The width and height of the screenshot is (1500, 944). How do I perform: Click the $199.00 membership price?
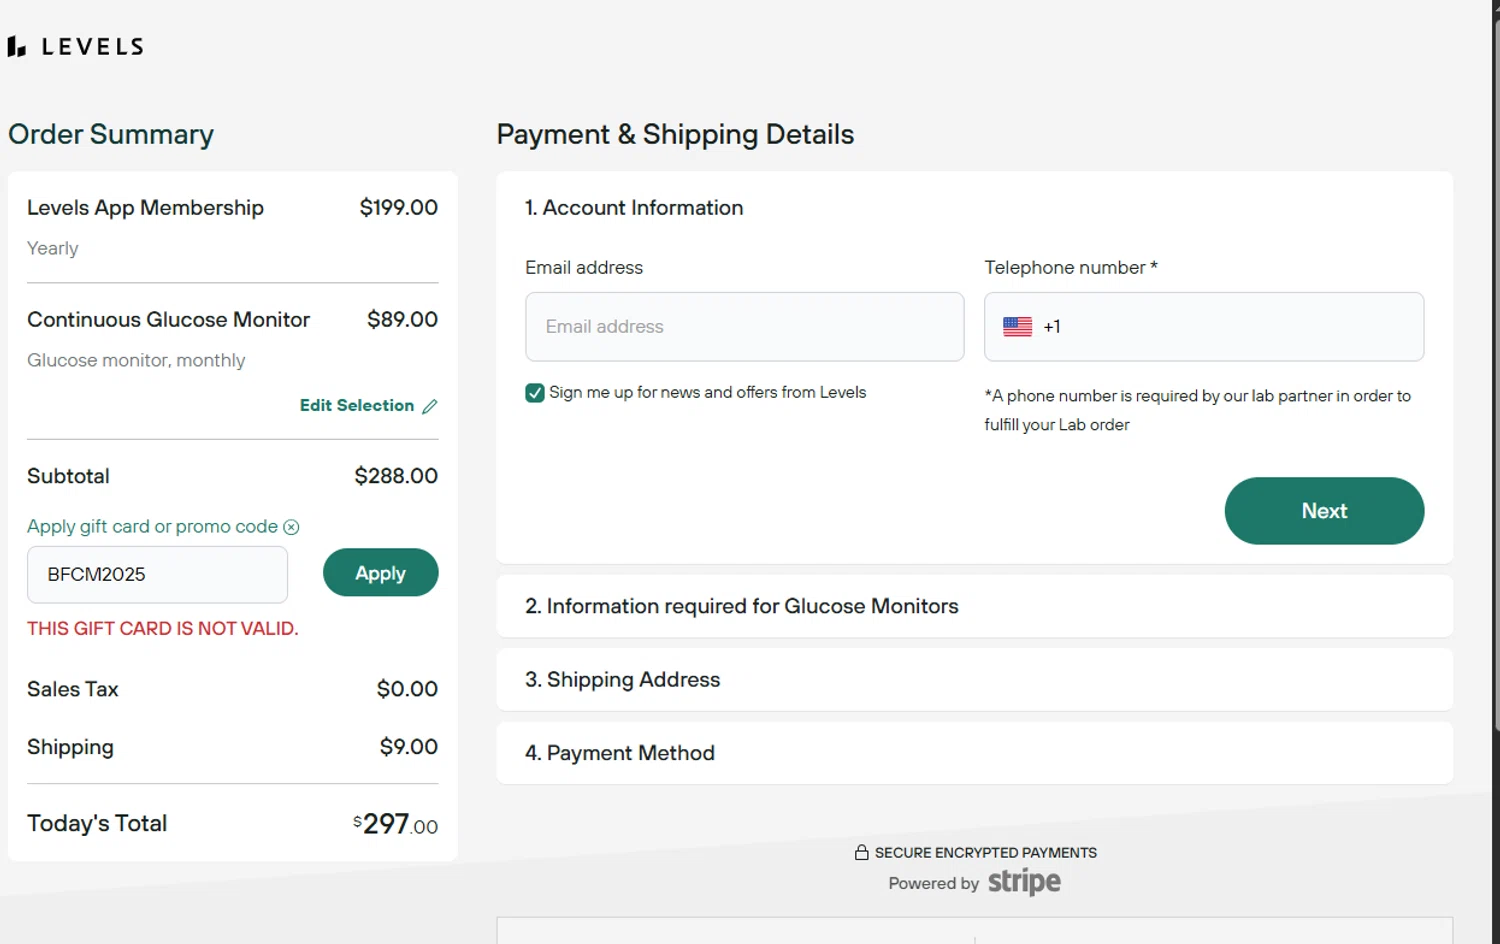399,208
